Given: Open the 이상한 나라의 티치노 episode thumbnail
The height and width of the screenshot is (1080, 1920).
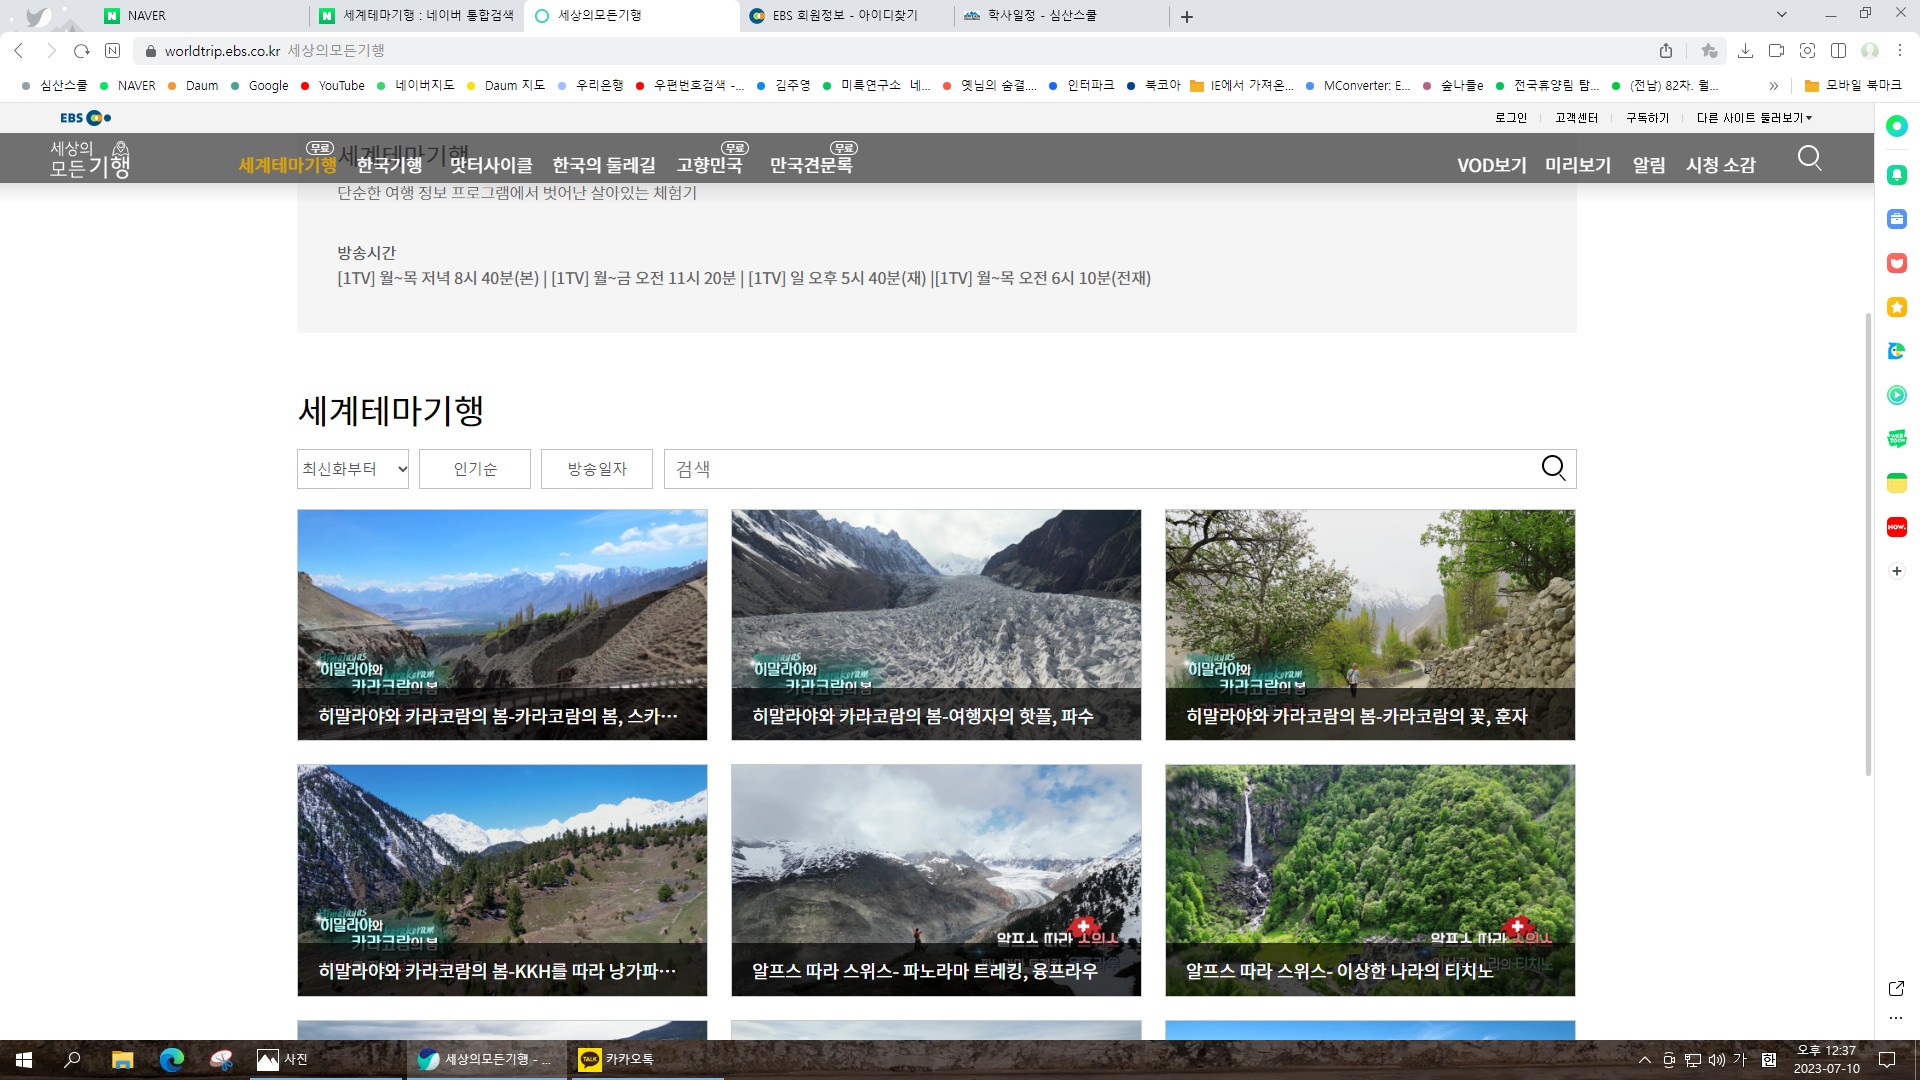Looking at the screenshot, I should click(x=1369, y=880).
